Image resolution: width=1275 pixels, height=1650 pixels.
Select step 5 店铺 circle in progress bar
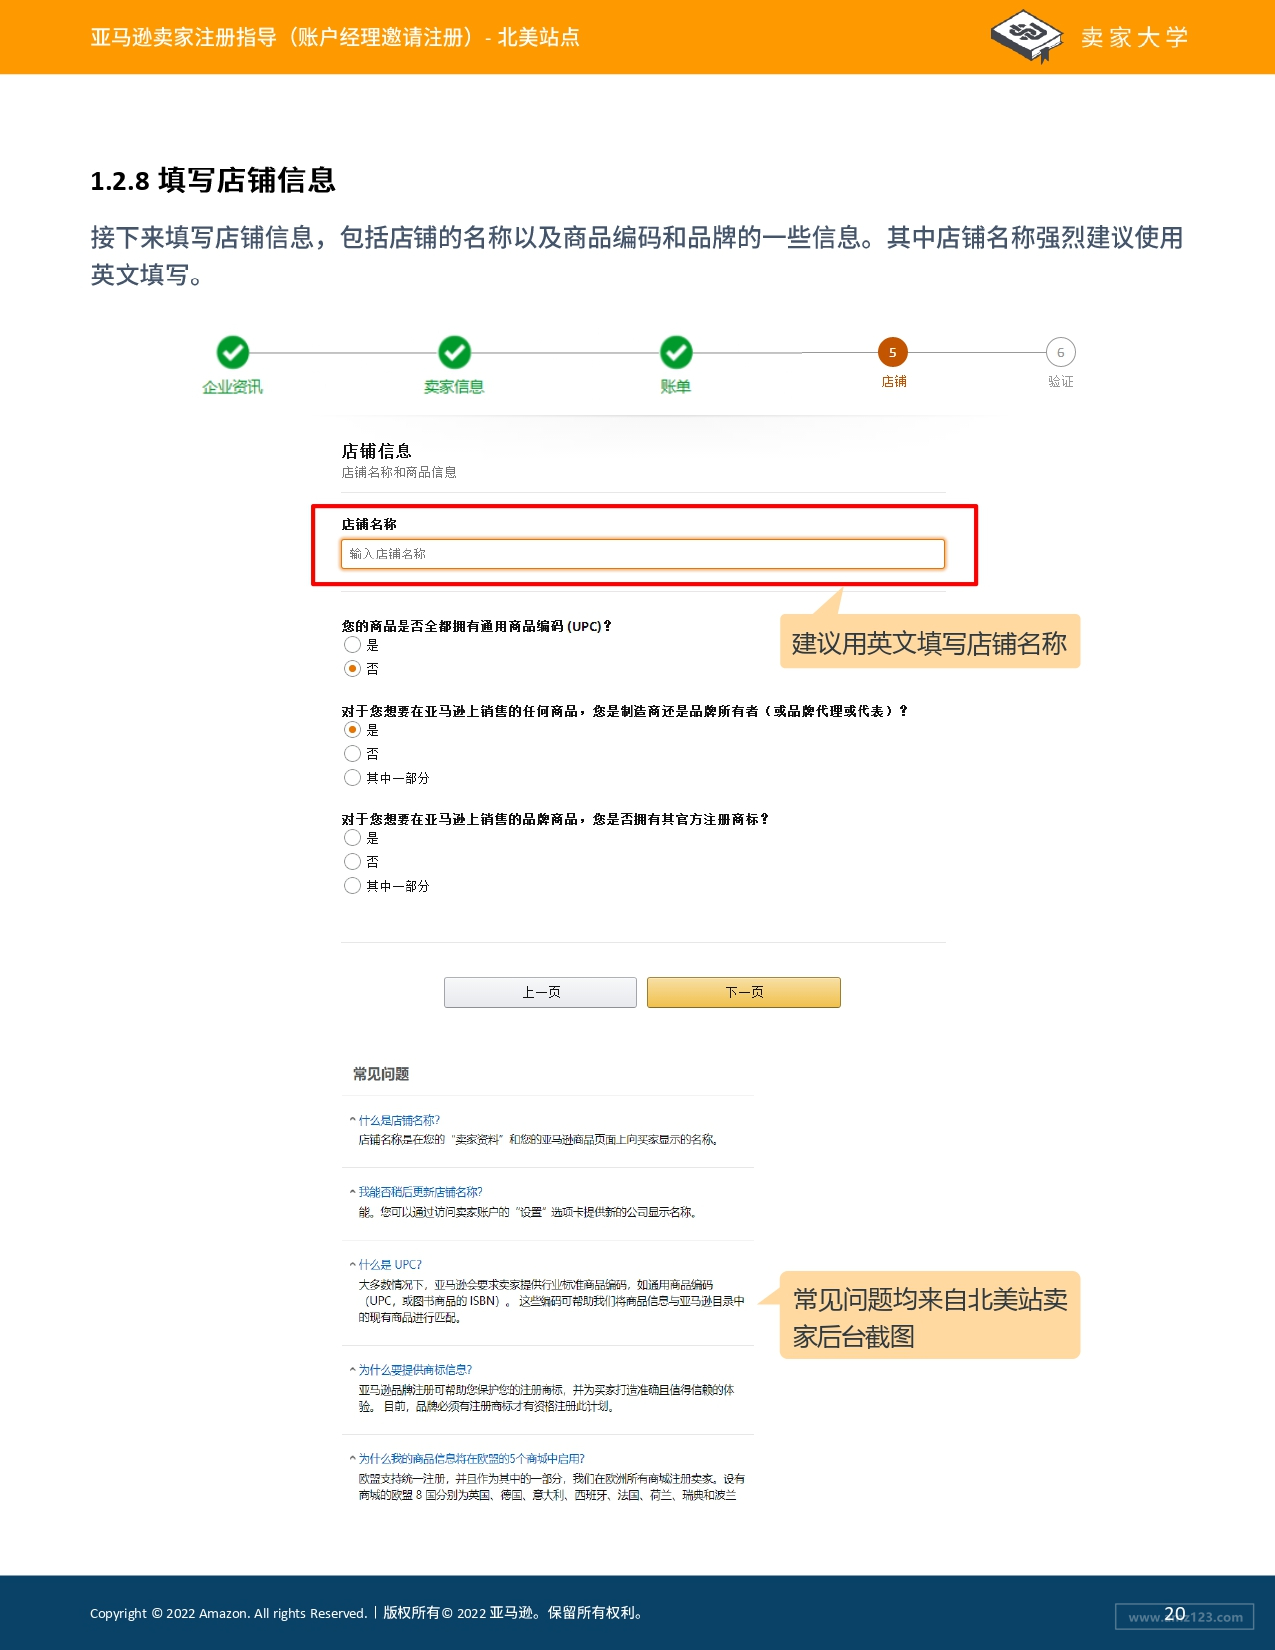(893, 352)
